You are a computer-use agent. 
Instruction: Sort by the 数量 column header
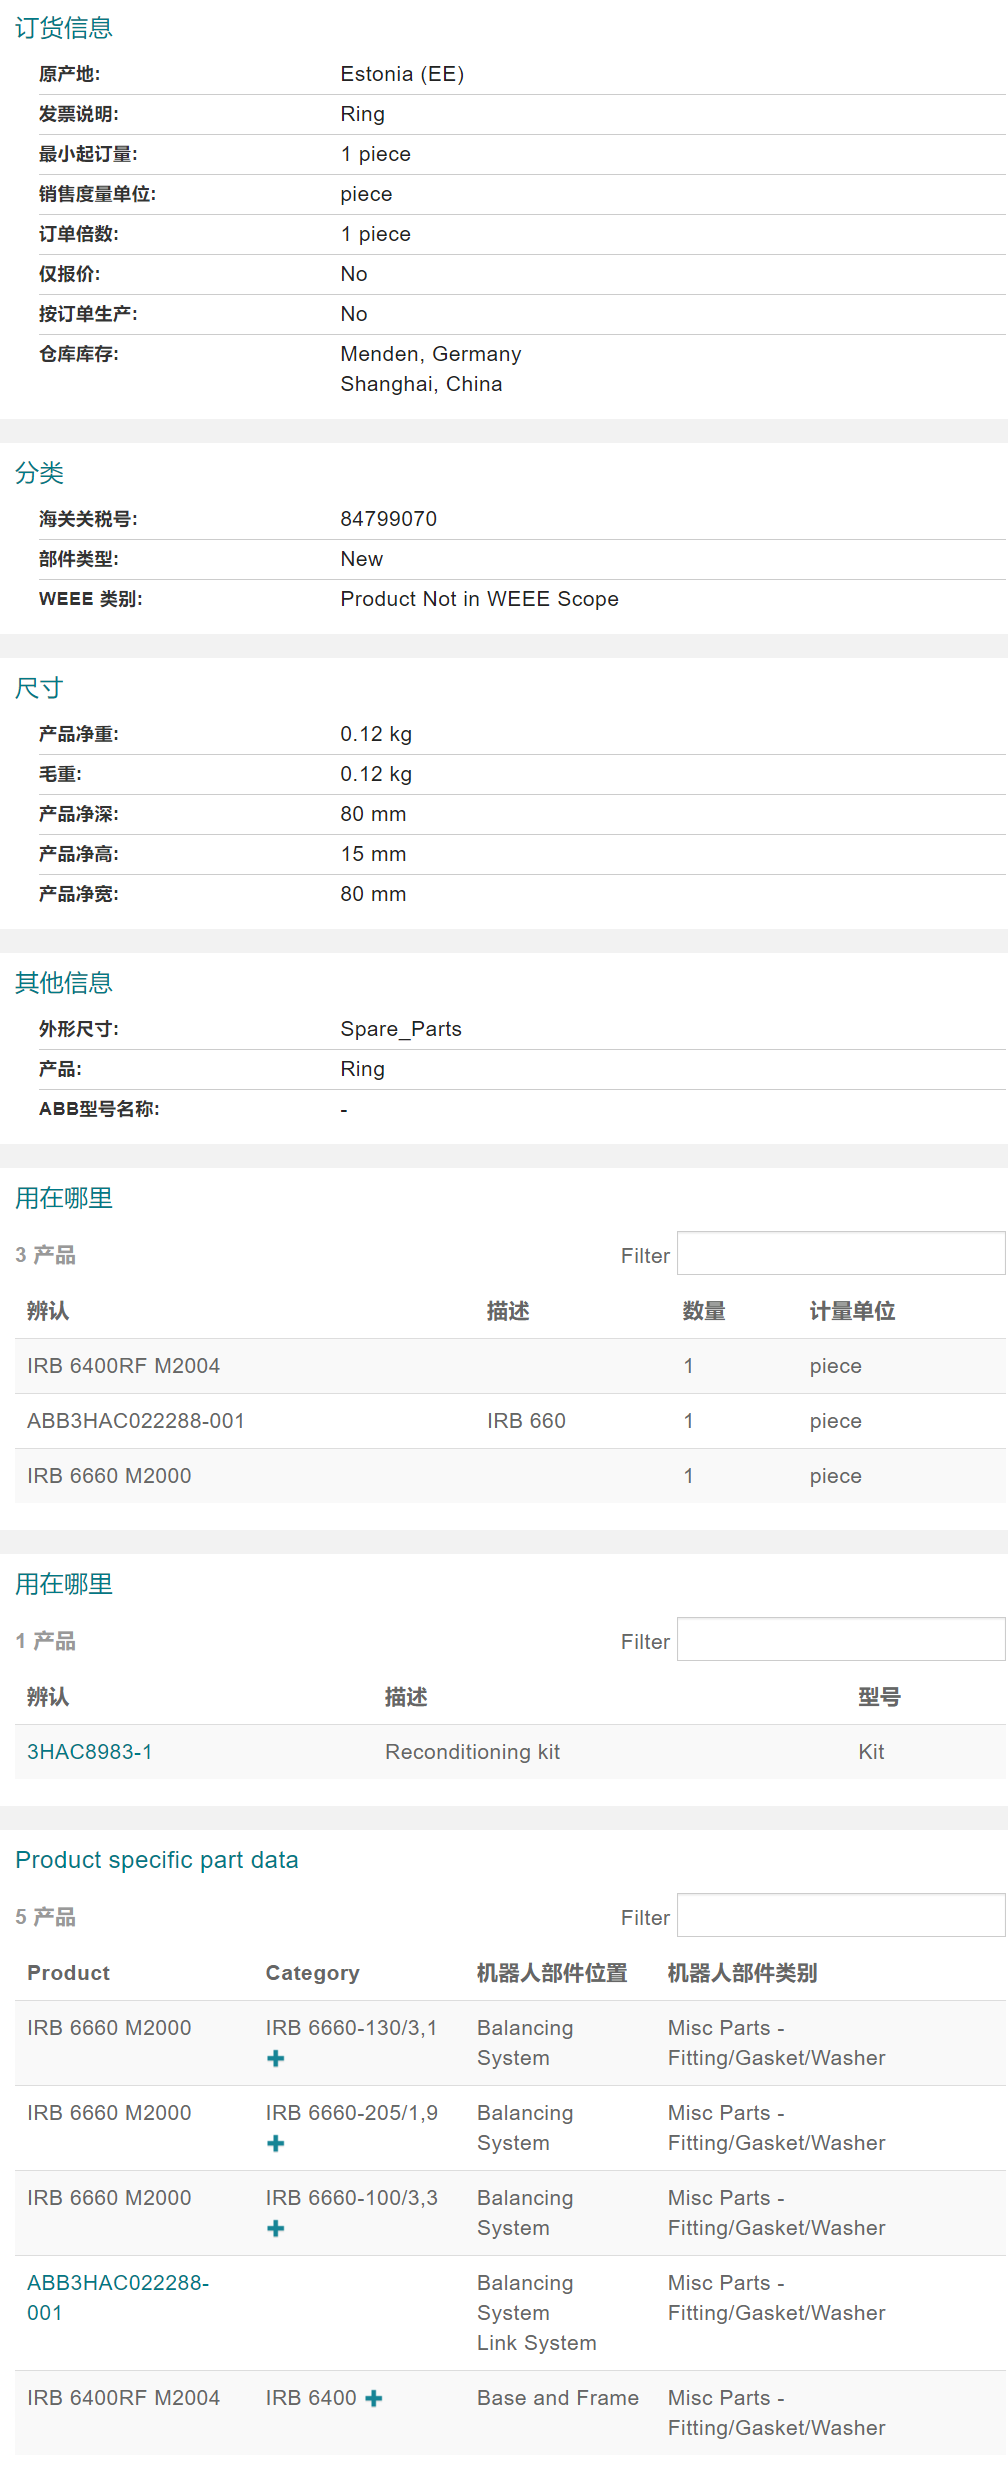click(704, 1311)
